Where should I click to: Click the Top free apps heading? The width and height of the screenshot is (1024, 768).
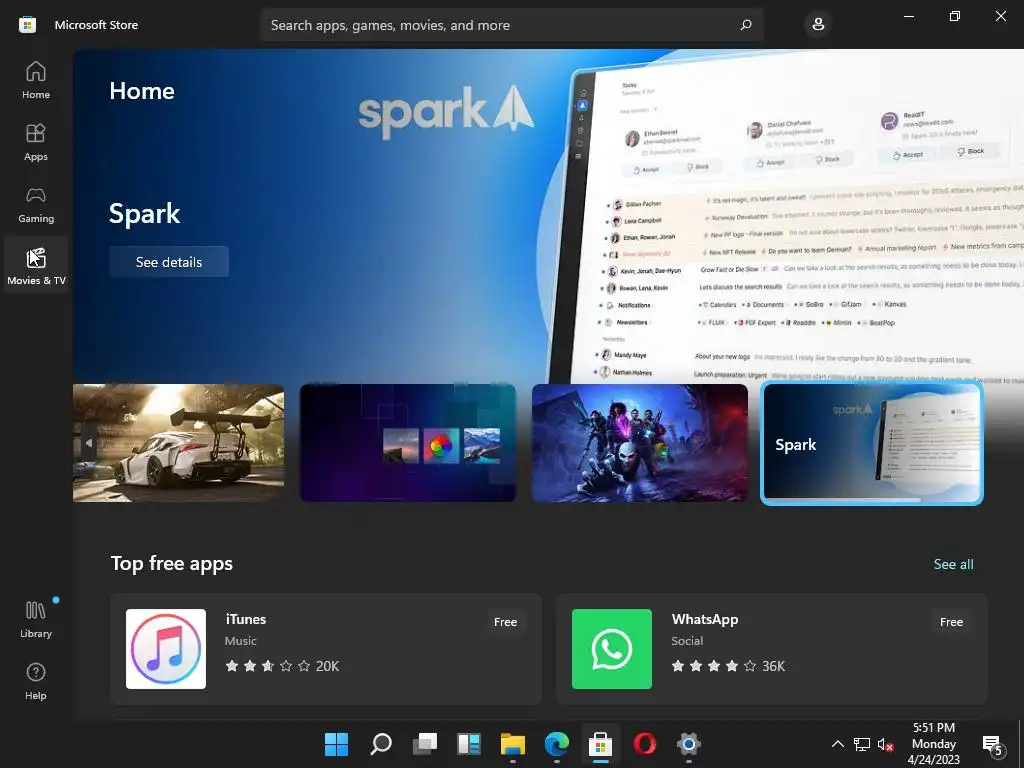click(172, 564)
